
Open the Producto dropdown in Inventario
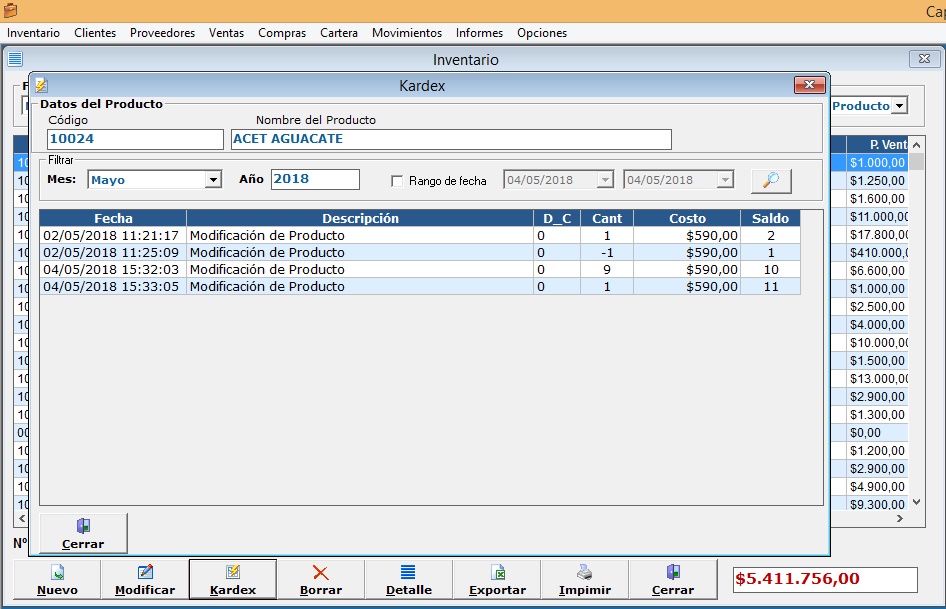coord(899,106)
